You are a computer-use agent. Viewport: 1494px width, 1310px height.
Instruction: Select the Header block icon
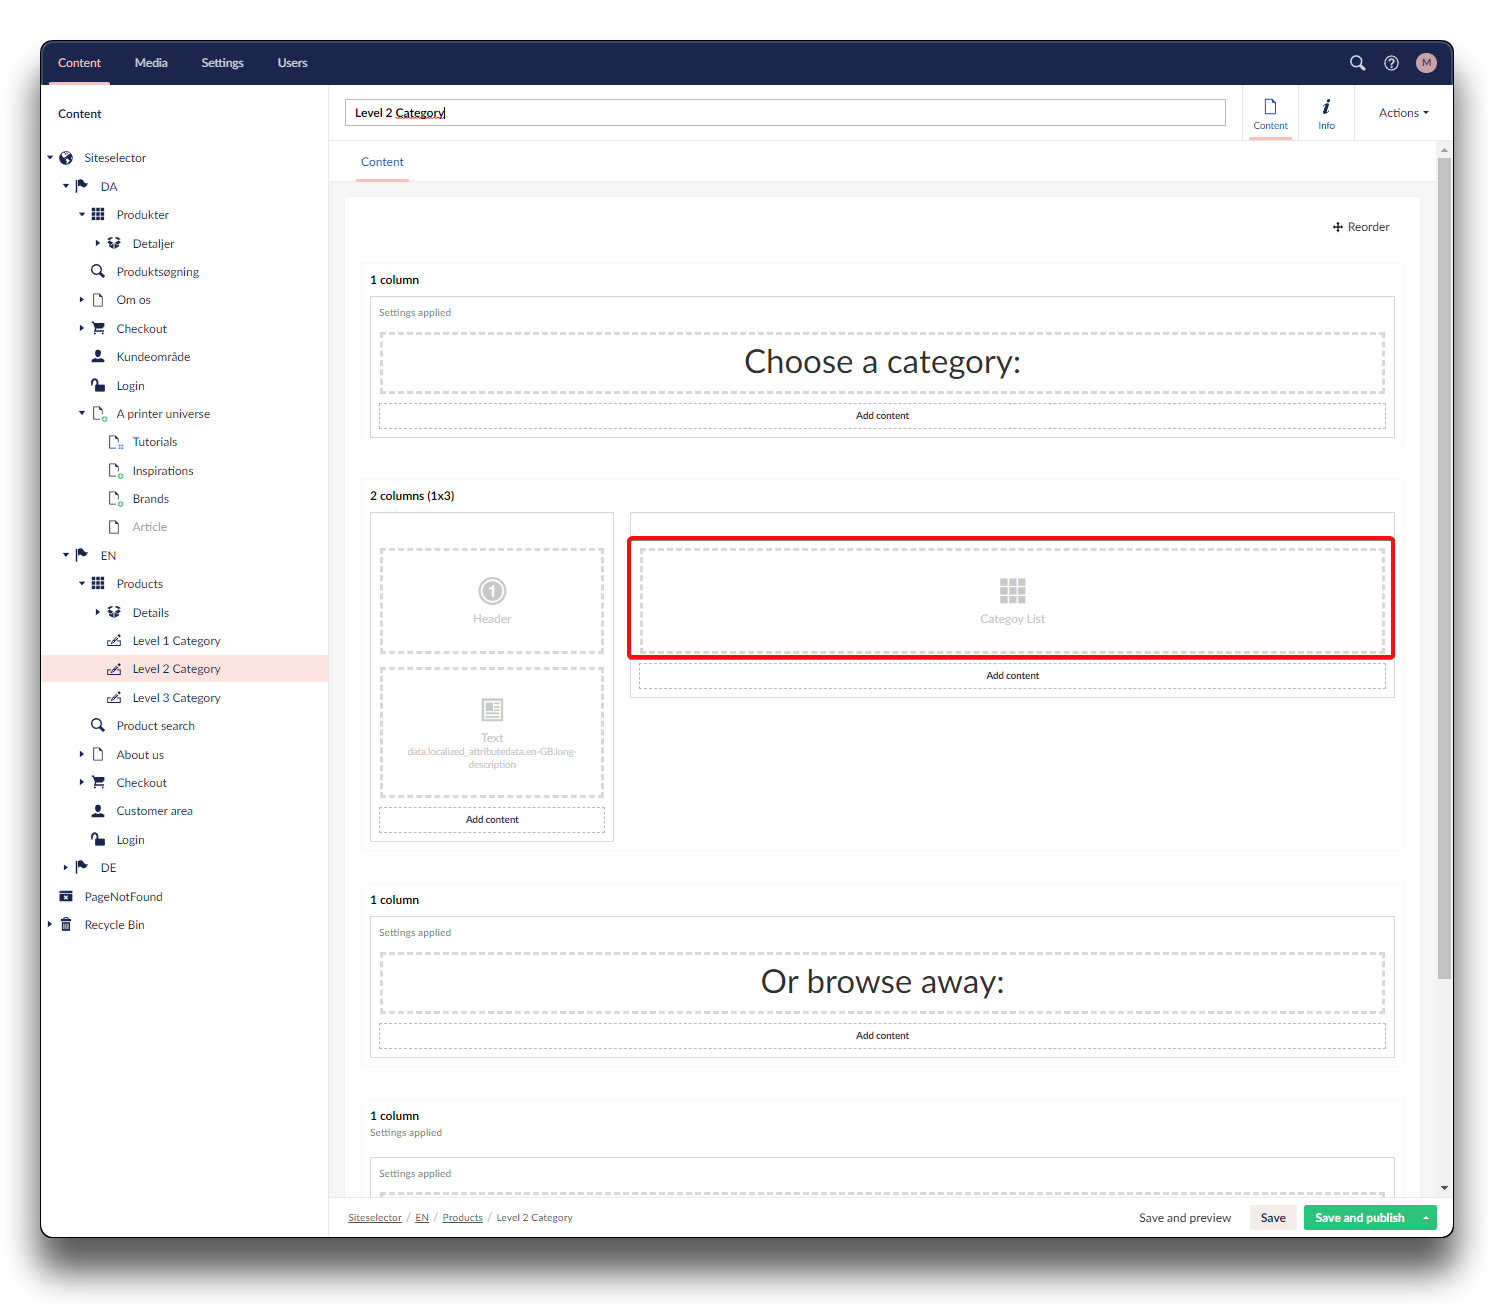(492, 592)
